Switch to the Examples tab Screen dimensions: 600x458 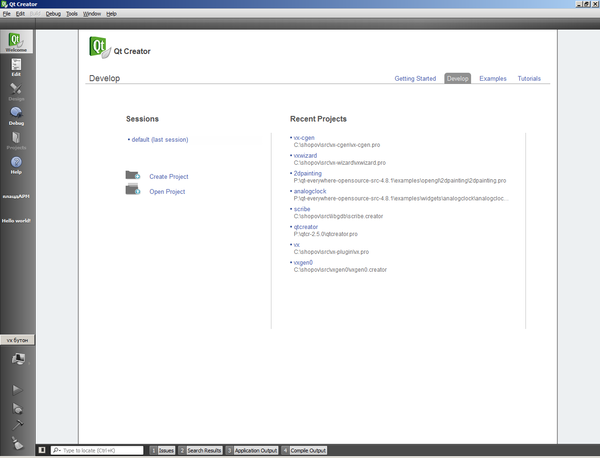492,78
